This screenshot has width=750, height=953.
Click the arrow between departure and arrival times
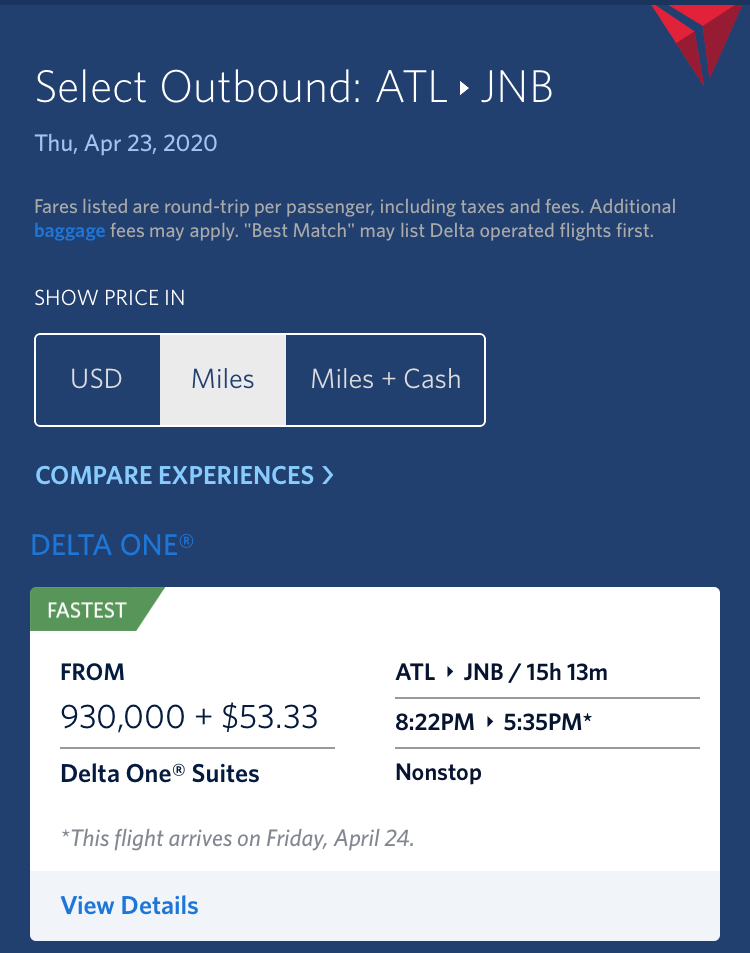[490, 722]
